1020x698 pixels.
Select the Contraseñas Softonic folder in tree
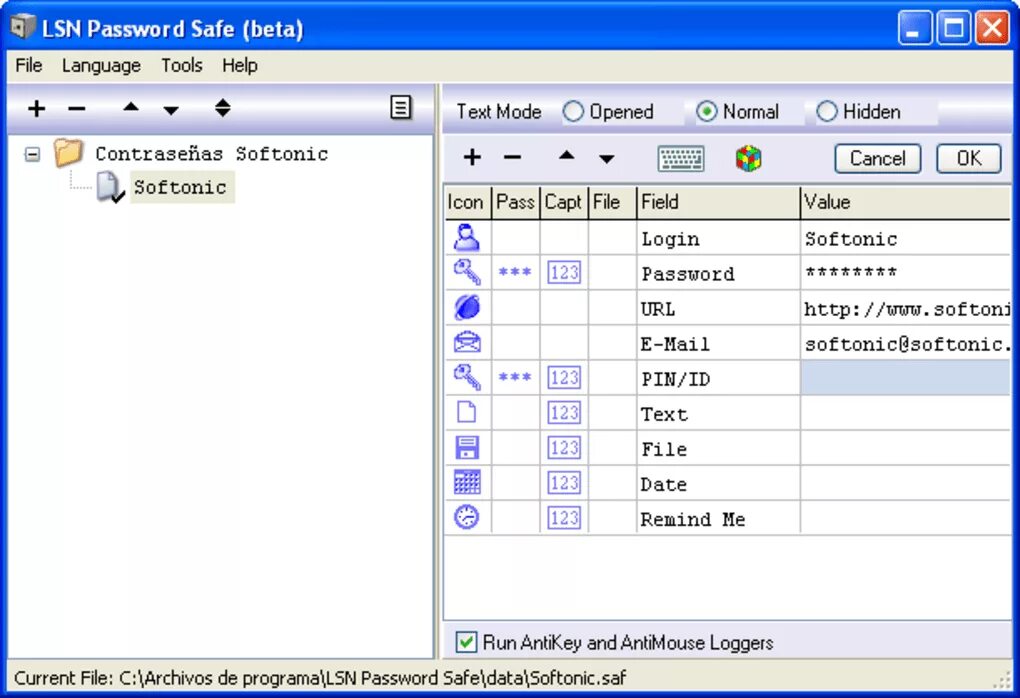(211, 154)
